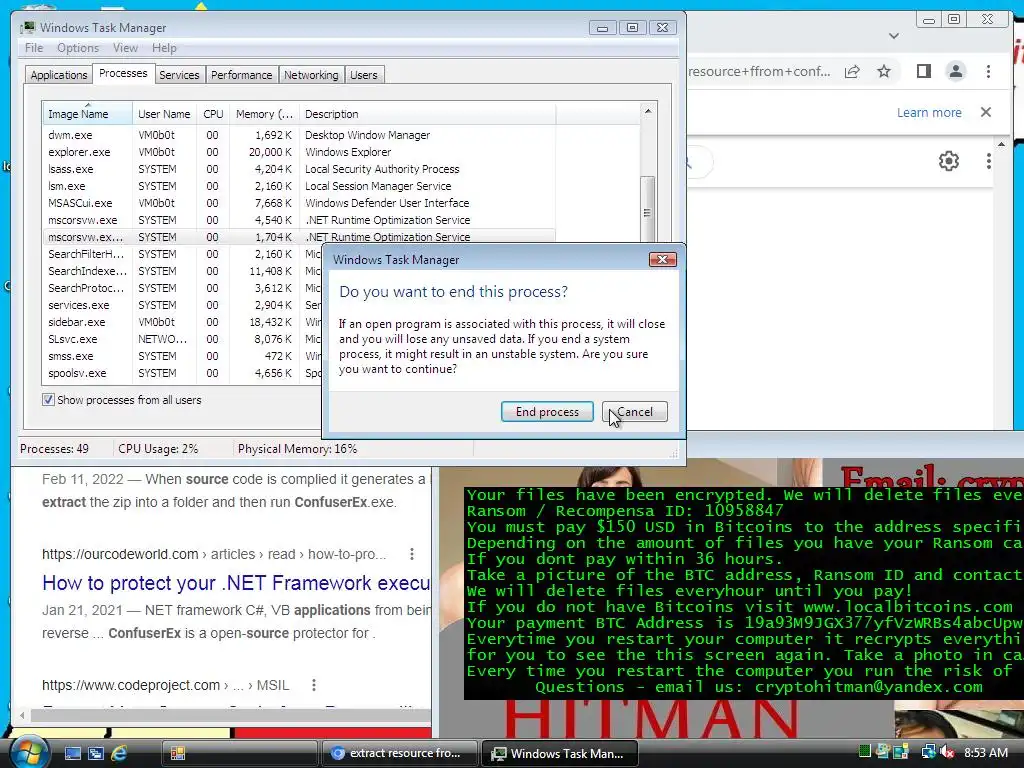
Task: Click process list vertical scrollbar thumb
Action: [x=647, y=209]
